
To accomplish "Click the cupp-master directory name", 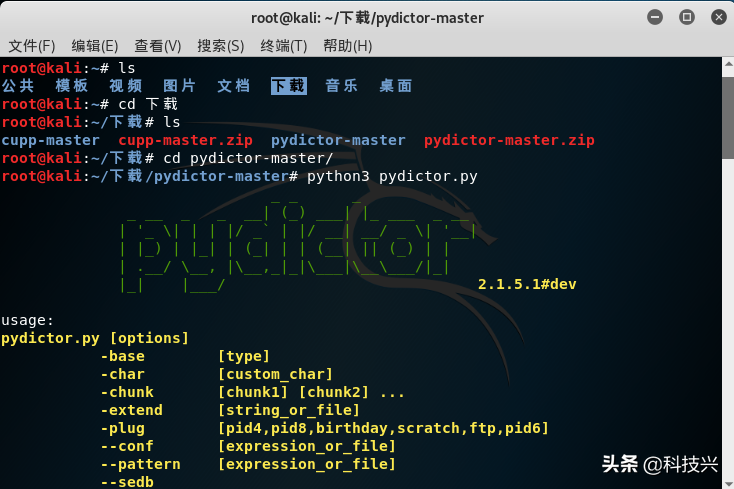I will (x=51, y=140).
